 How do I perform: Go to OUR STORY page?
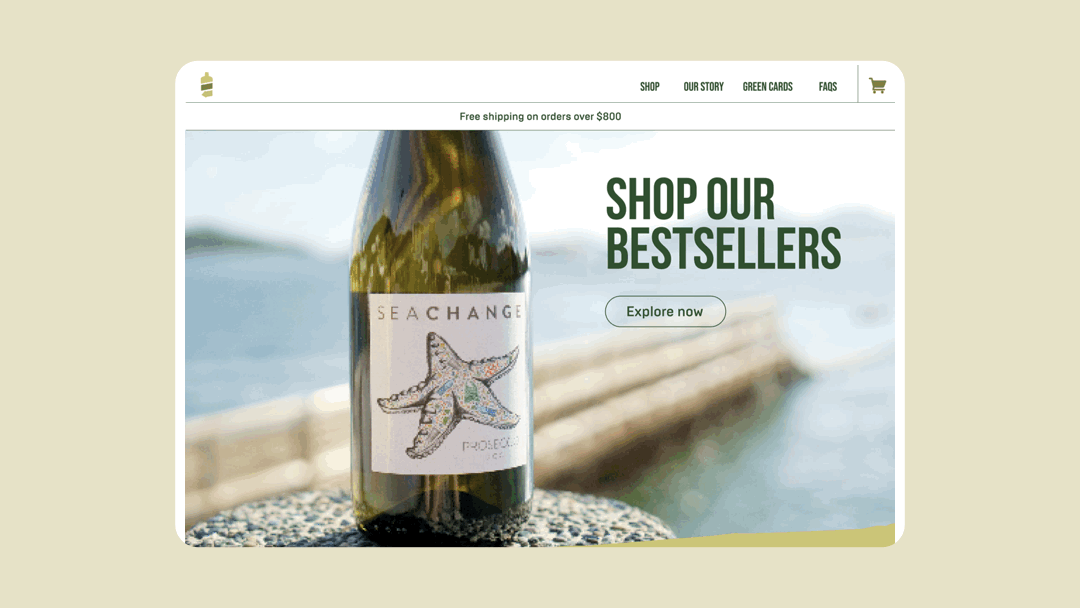[703, 87]
